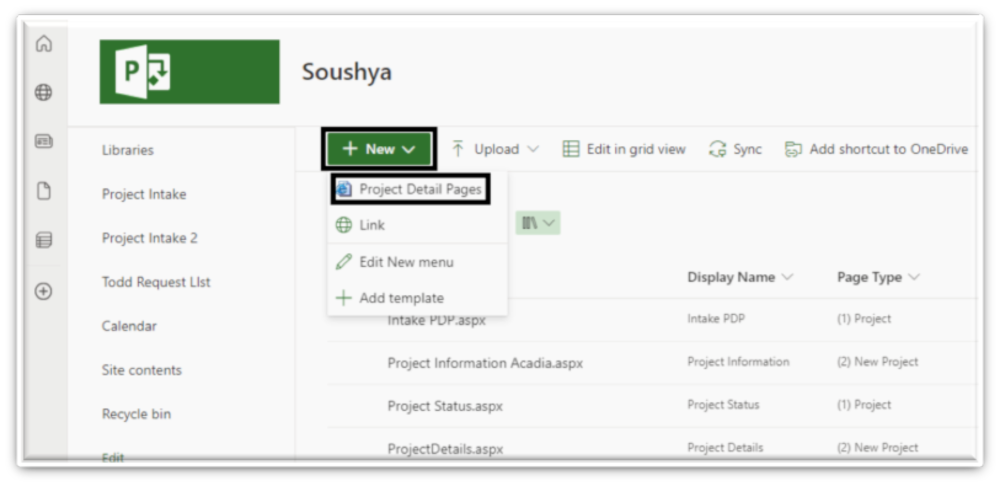Open the Page Type column dropdown

click(x=876, y=277)
